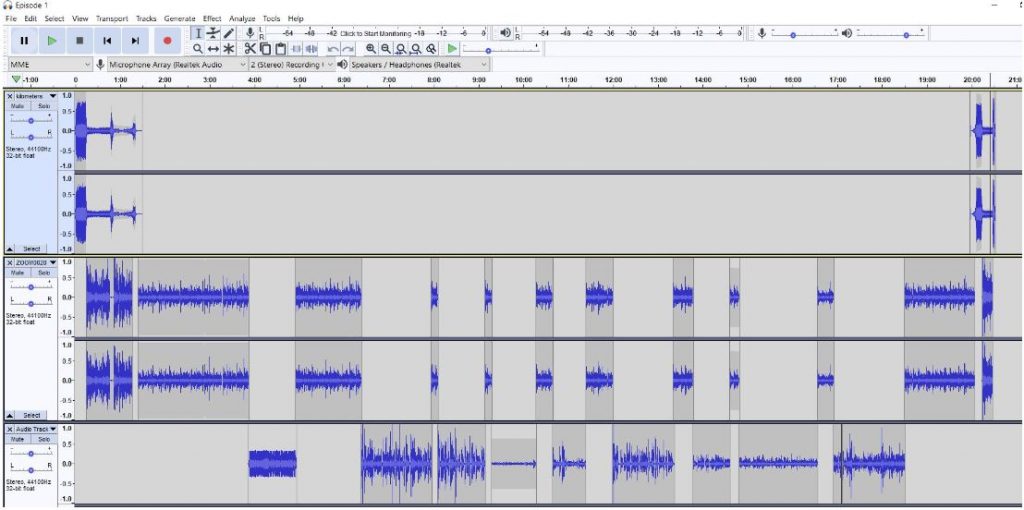The height and width of the screenshot is (510, 1024).
Task: Click the 10:00 mark on the timeline ruler
Action: (523, 80)
